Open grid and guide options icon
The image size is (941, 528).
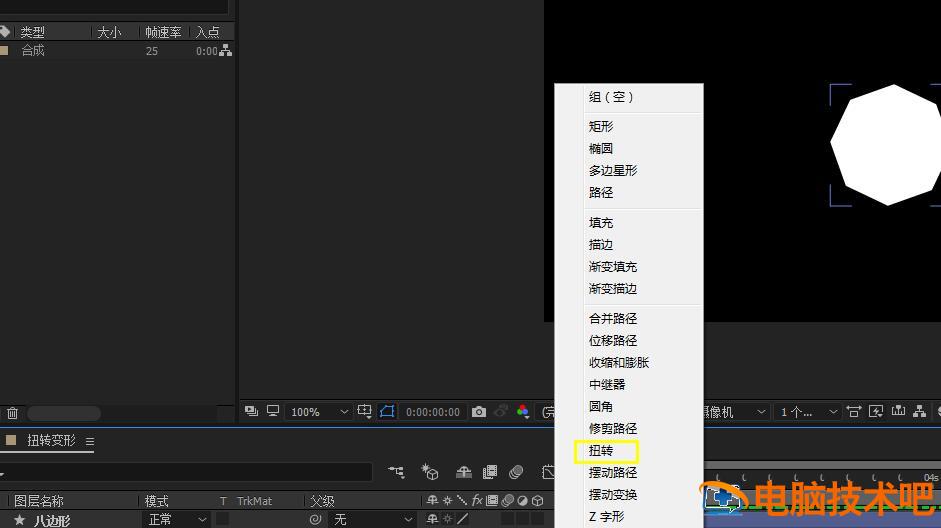click(x=365, y=412)
